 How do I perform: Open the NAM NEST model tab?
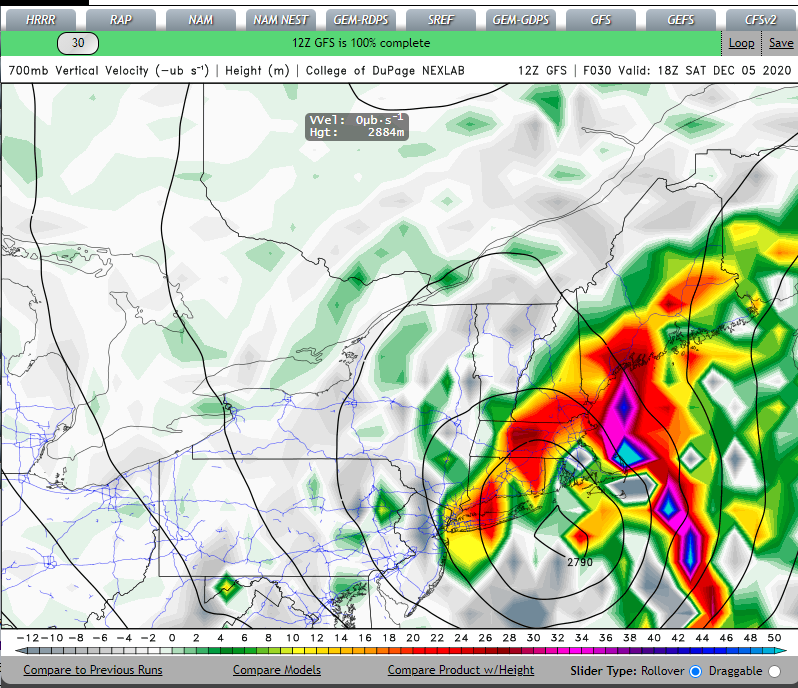280,20
